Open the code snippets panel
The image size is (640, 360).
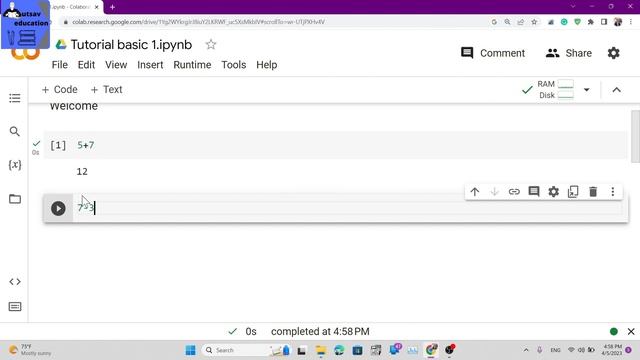(15, 282)
